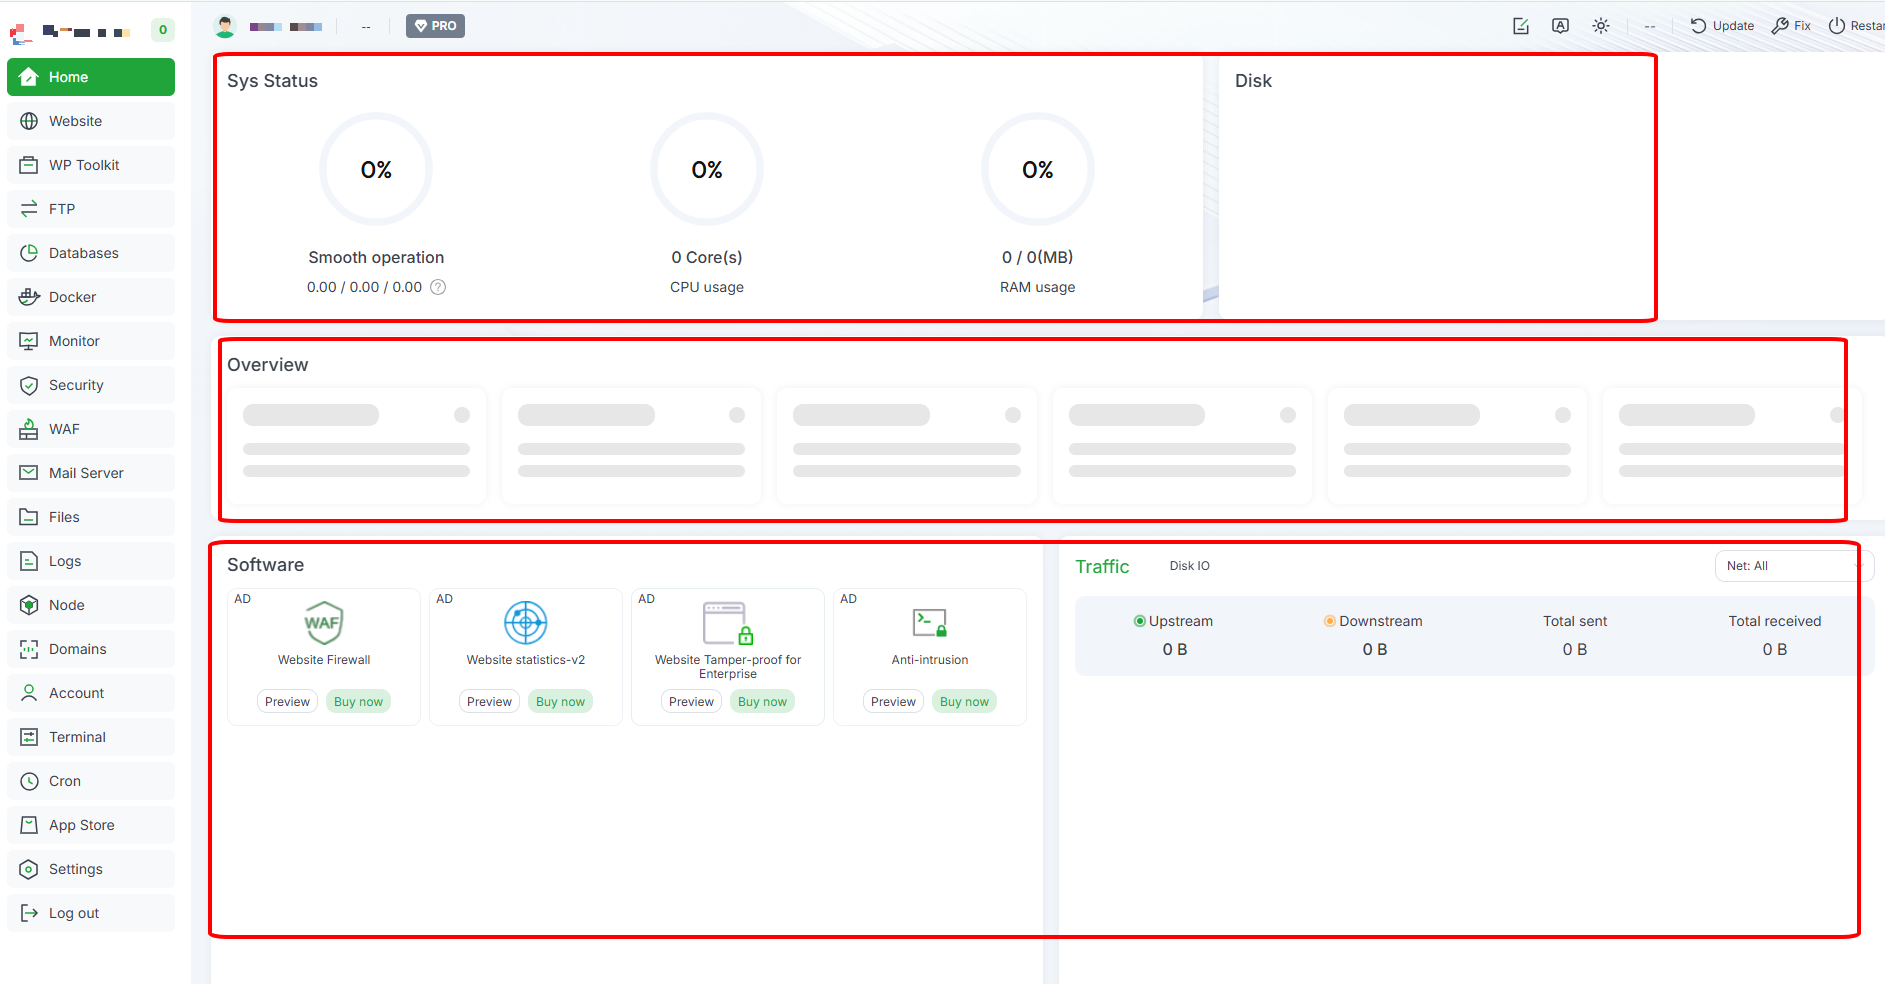This screenshot has width=1885, height=984.
Task: Preview Website Tamper-proof for Enterprise
Action: 692,701
